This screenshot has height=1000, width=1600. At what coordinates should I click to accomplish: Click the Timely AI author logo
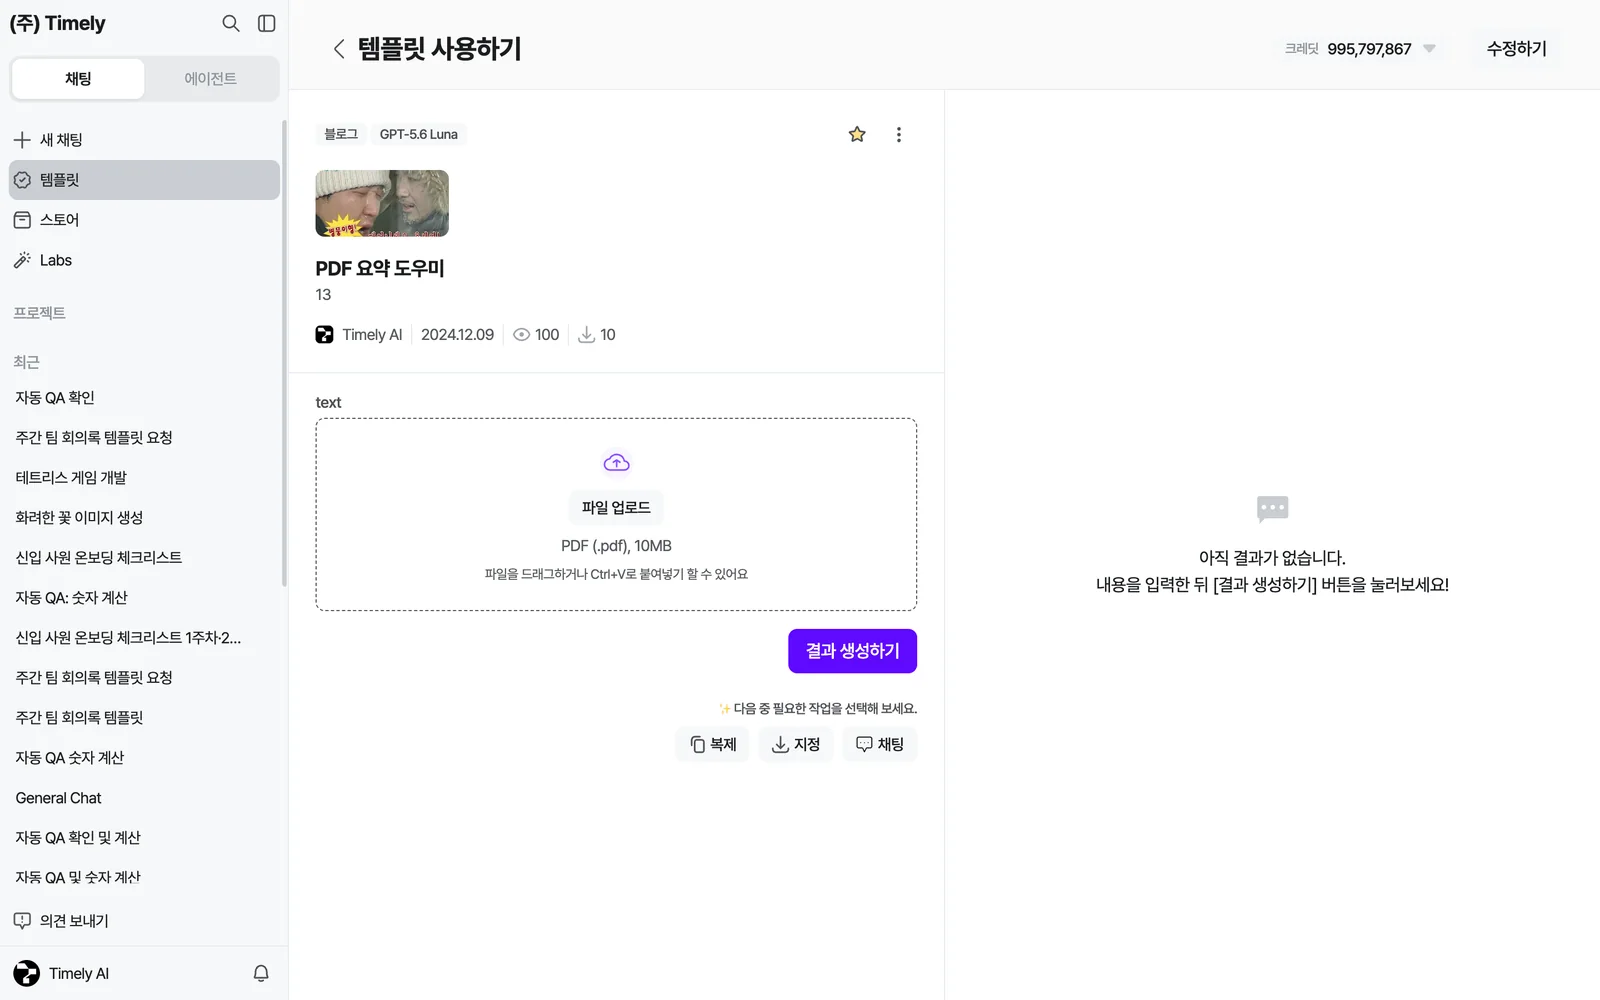click(324, 335)
